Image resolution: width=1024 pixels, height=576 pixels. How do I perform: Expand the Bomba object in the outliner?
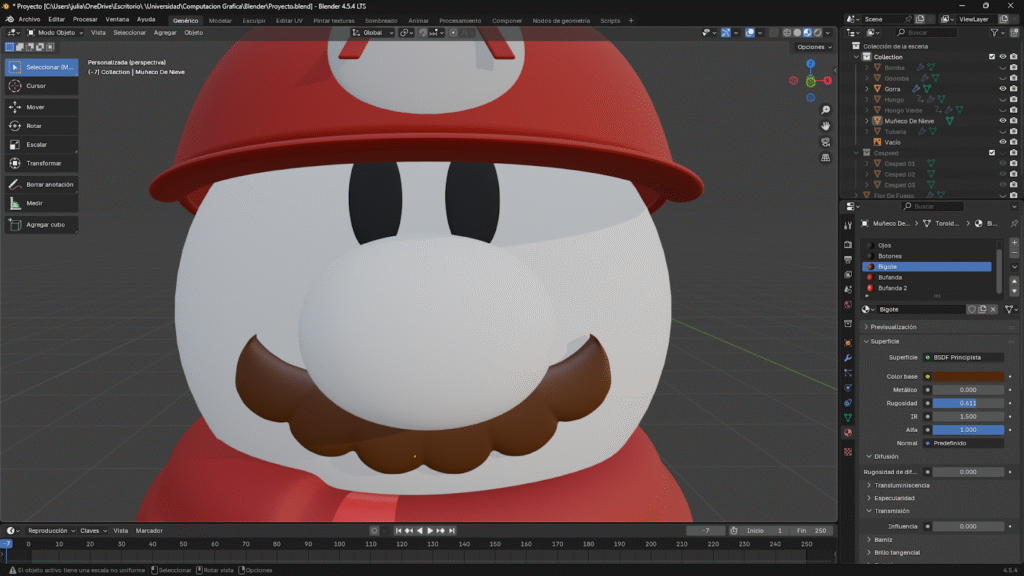click(867, 68)
